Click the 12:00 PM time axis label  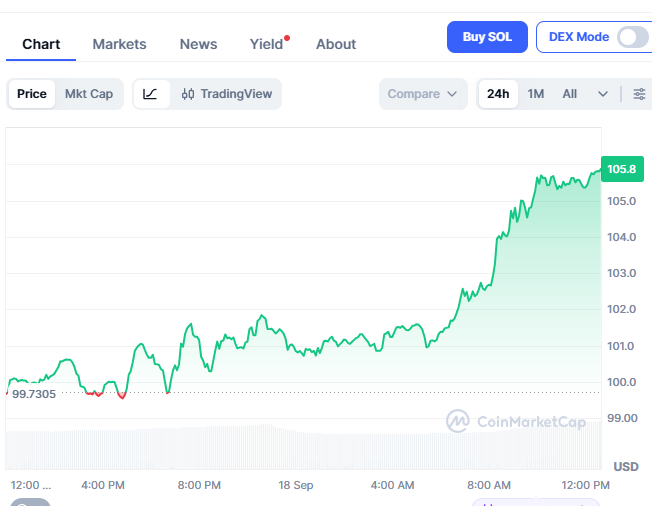585,485
